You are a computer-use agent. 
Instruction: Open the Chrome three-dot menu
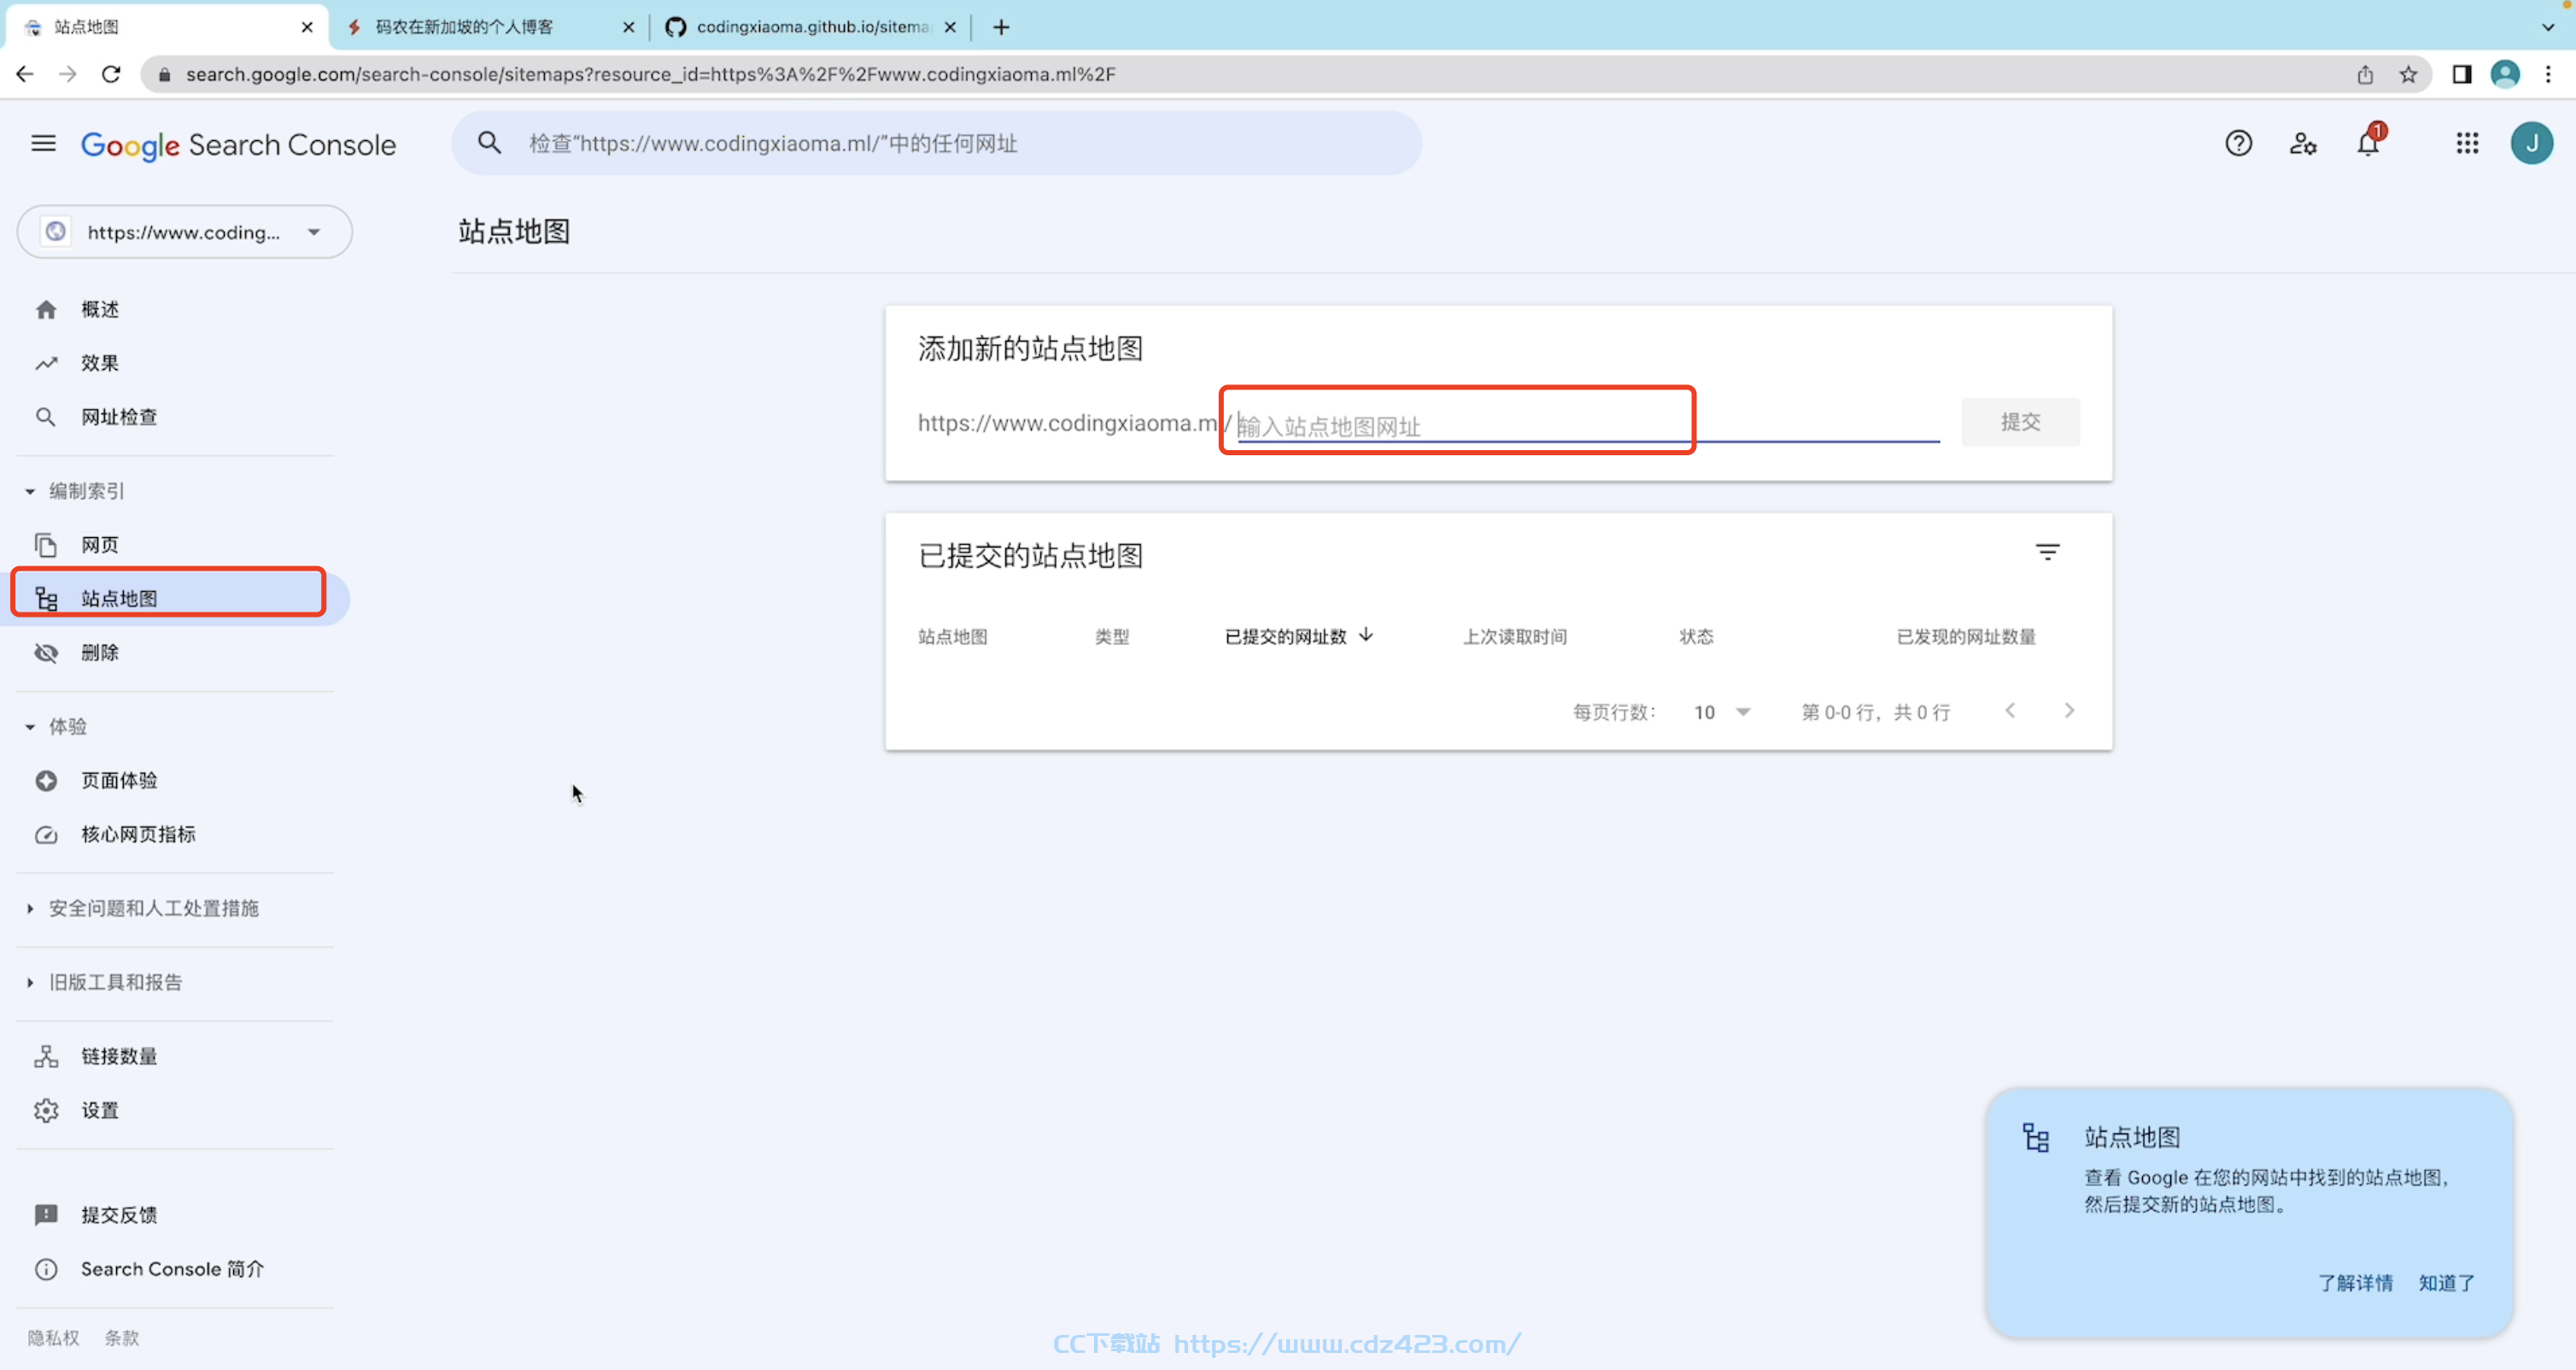coord(2548,74)
